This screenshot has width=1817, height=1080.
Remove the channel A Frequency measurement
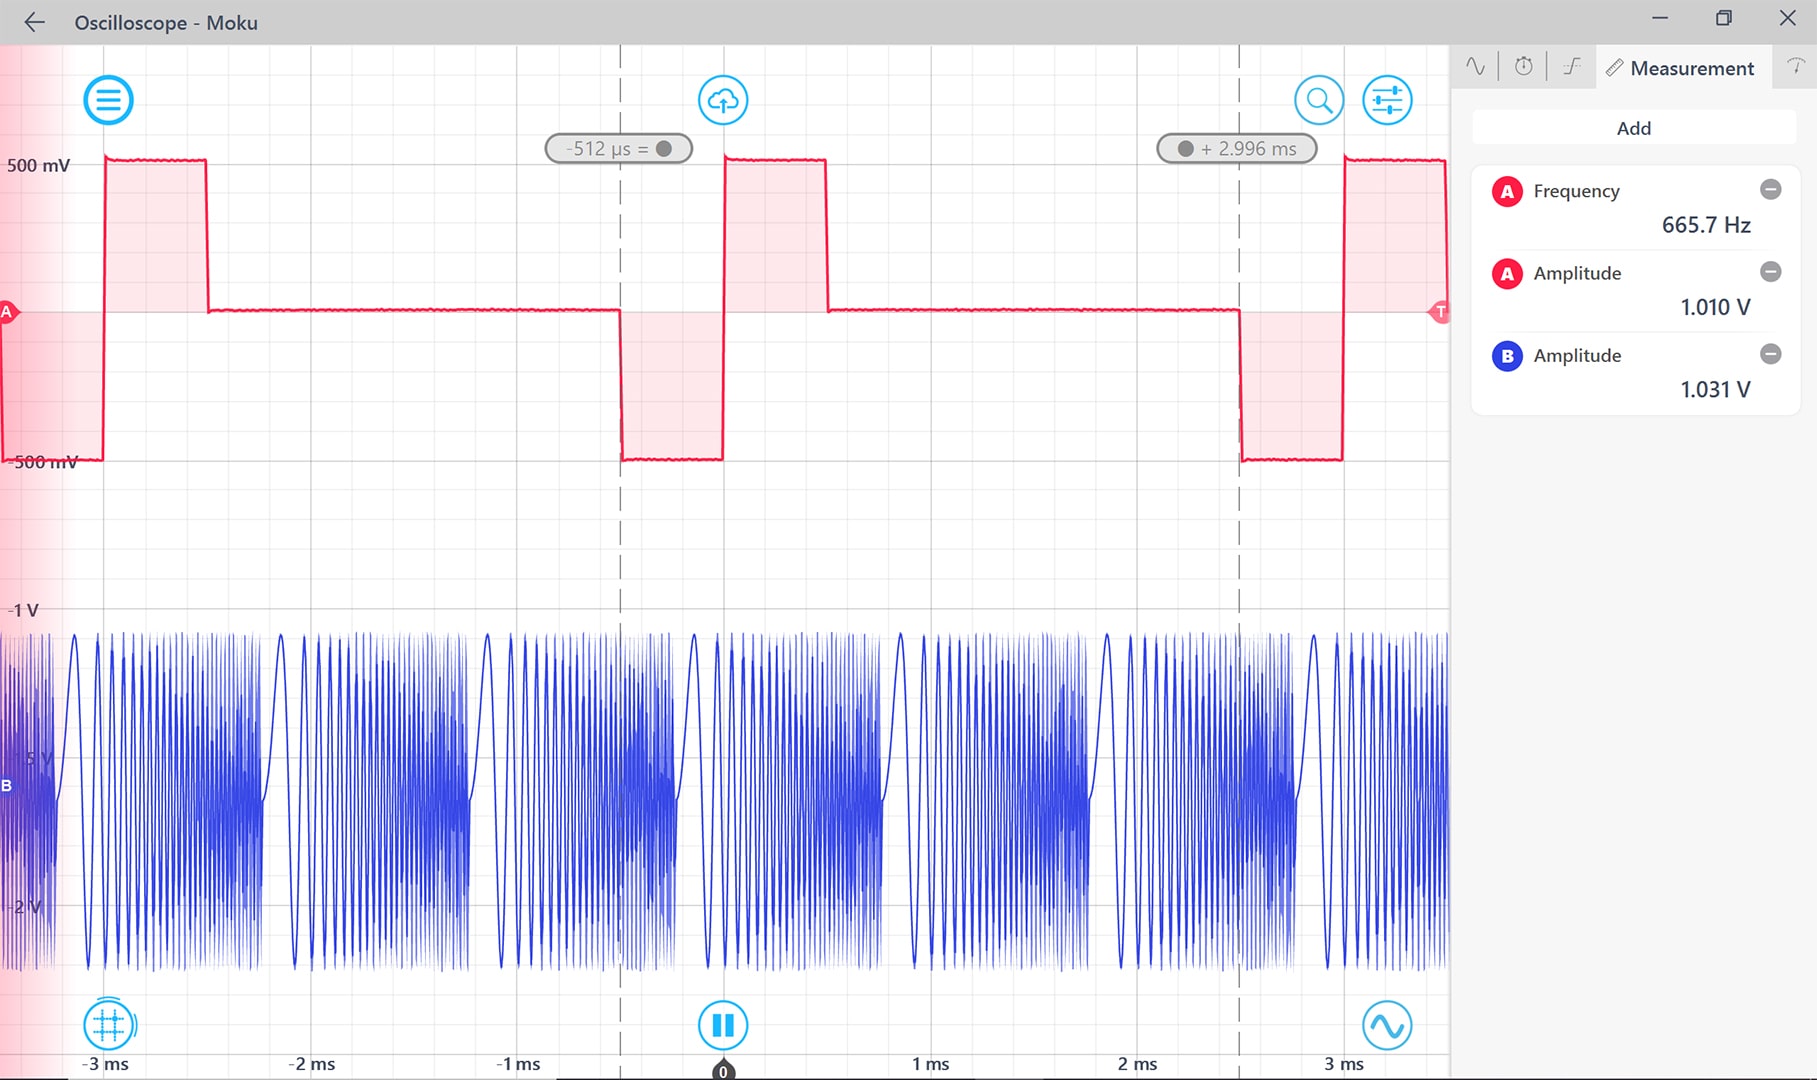1770,189
